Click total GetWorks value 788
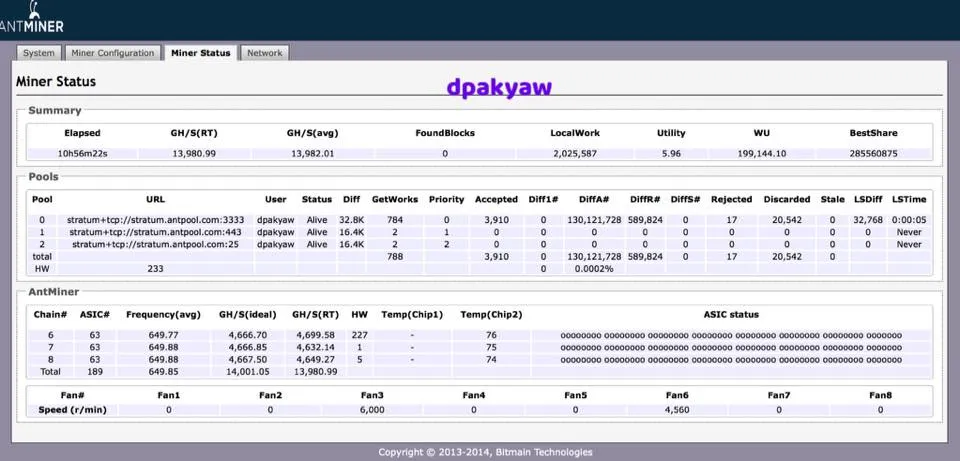 coord(395,257)
